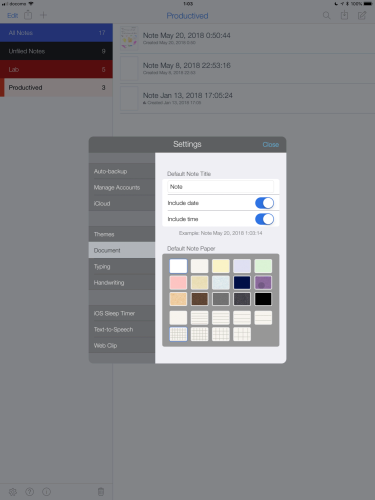Open the Handwriting settings section
Screen dimensions: 375x500
pyautogui.click(x=122, y=283)
